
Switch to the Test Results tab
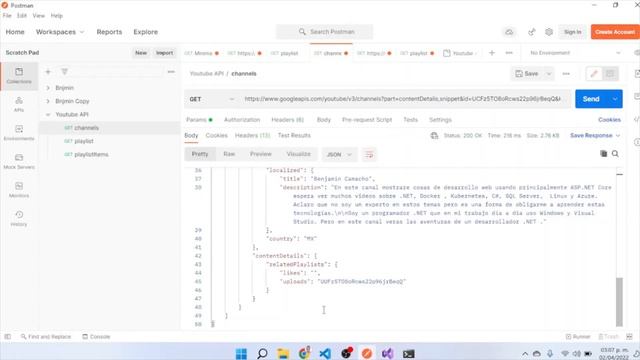coord(294,136)
